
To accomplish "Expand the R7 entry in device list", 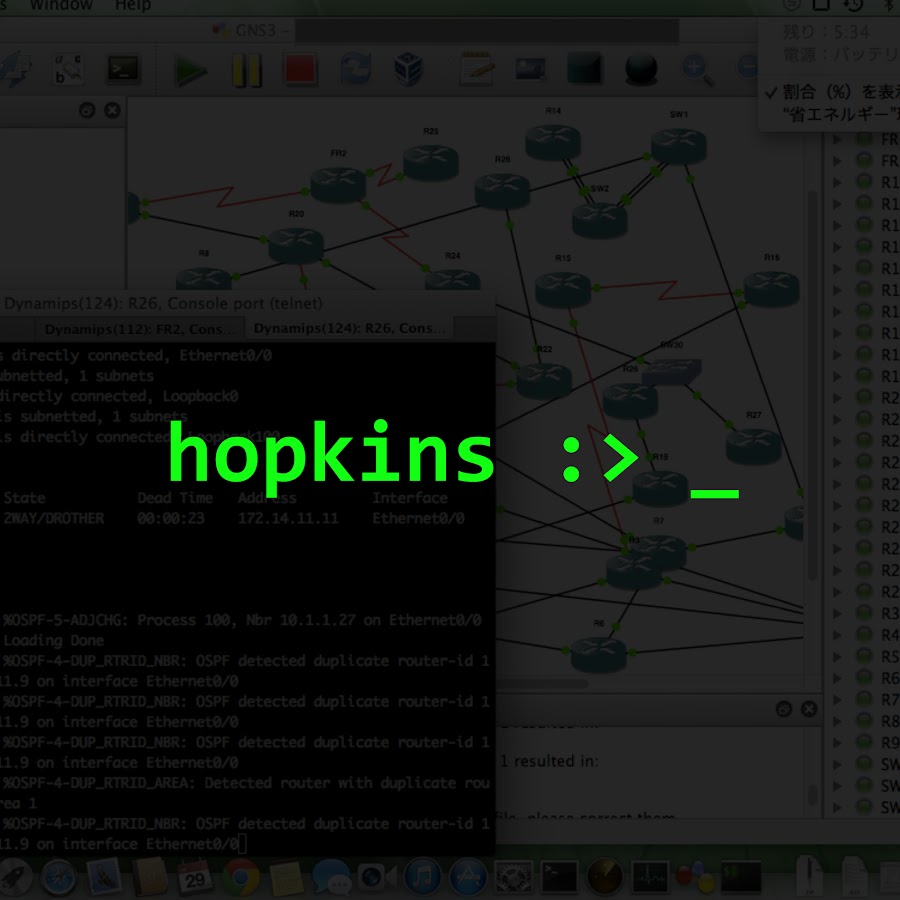I will 837,698.
